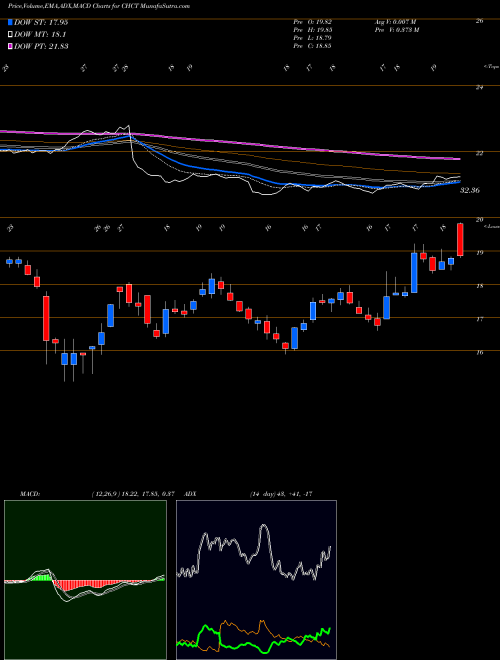Open the dark blue ADX indicator panel

coord(256,580)
